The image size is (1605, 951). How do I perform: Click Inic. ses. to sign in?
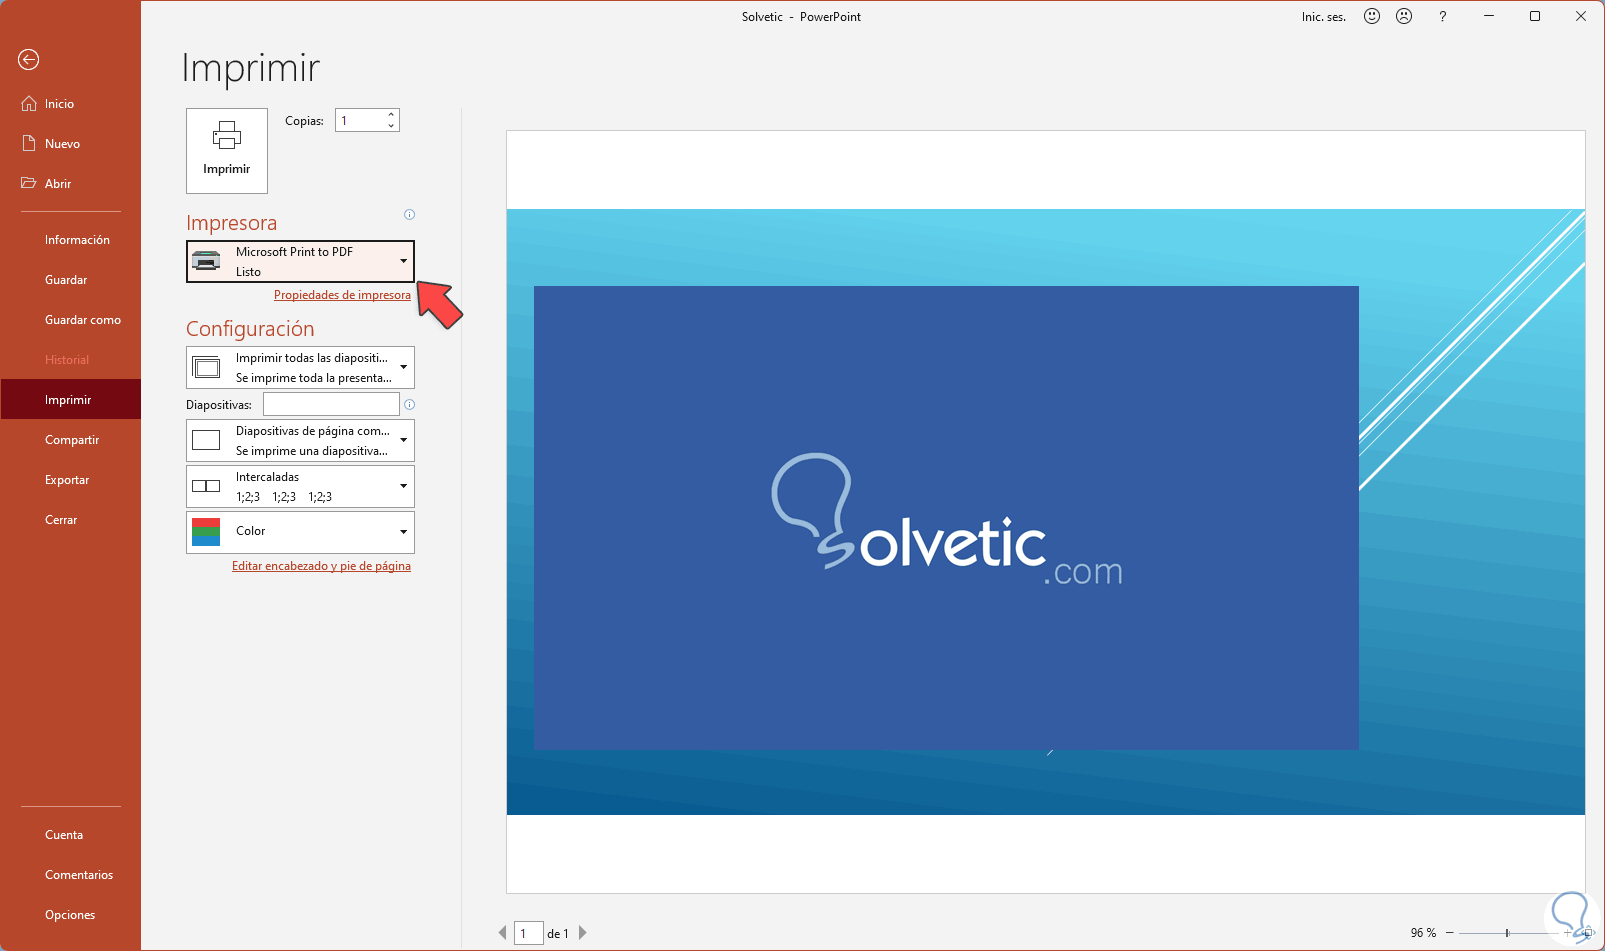(1324, 17)
